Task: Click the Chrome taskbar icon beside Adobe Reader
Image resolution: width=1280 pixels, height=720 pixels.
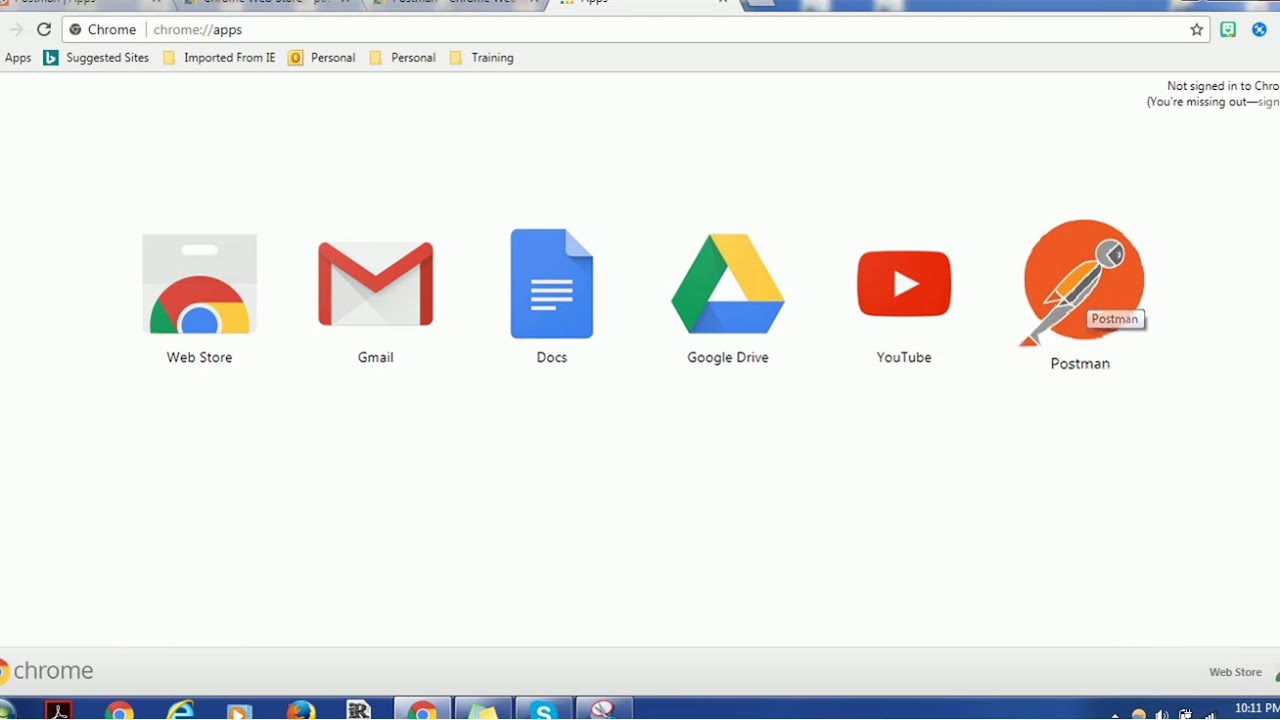Action: pos(120,711)
